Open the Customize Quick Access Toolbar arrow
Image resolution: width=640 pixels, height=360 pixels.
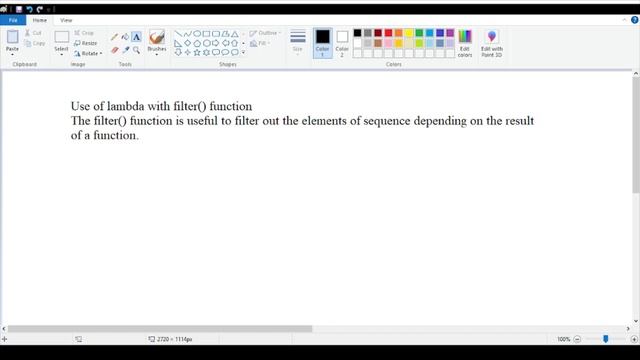pos(48,9)
